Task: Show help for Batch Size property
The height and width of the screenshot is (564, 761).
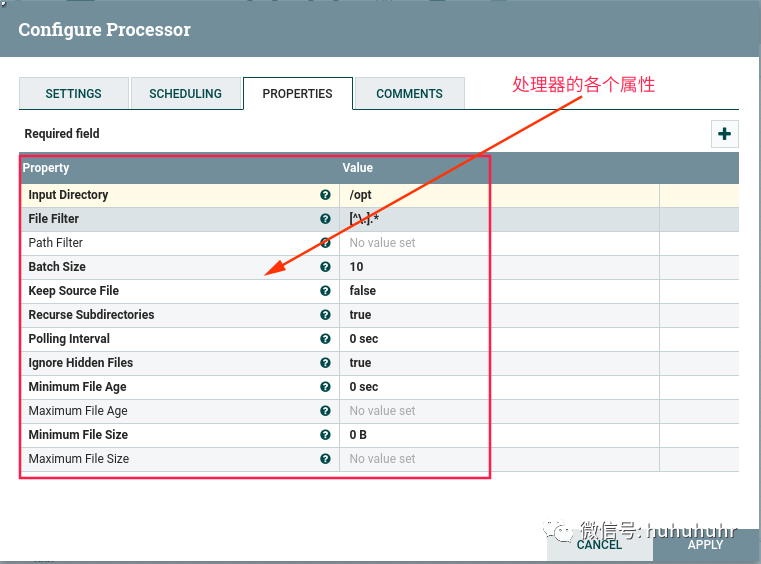Action: [x=325, y=267]
